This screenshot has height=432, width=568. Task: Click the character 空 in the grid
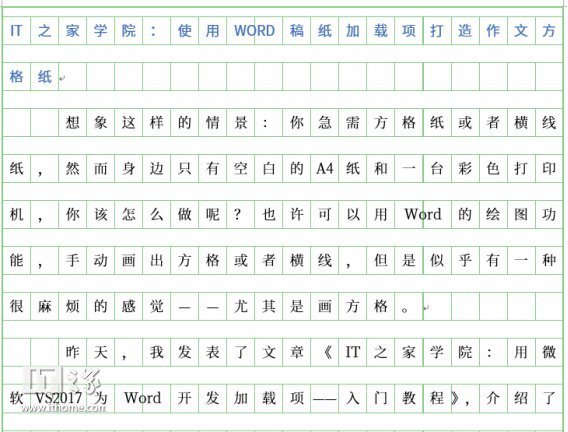(x=241, y=168)
